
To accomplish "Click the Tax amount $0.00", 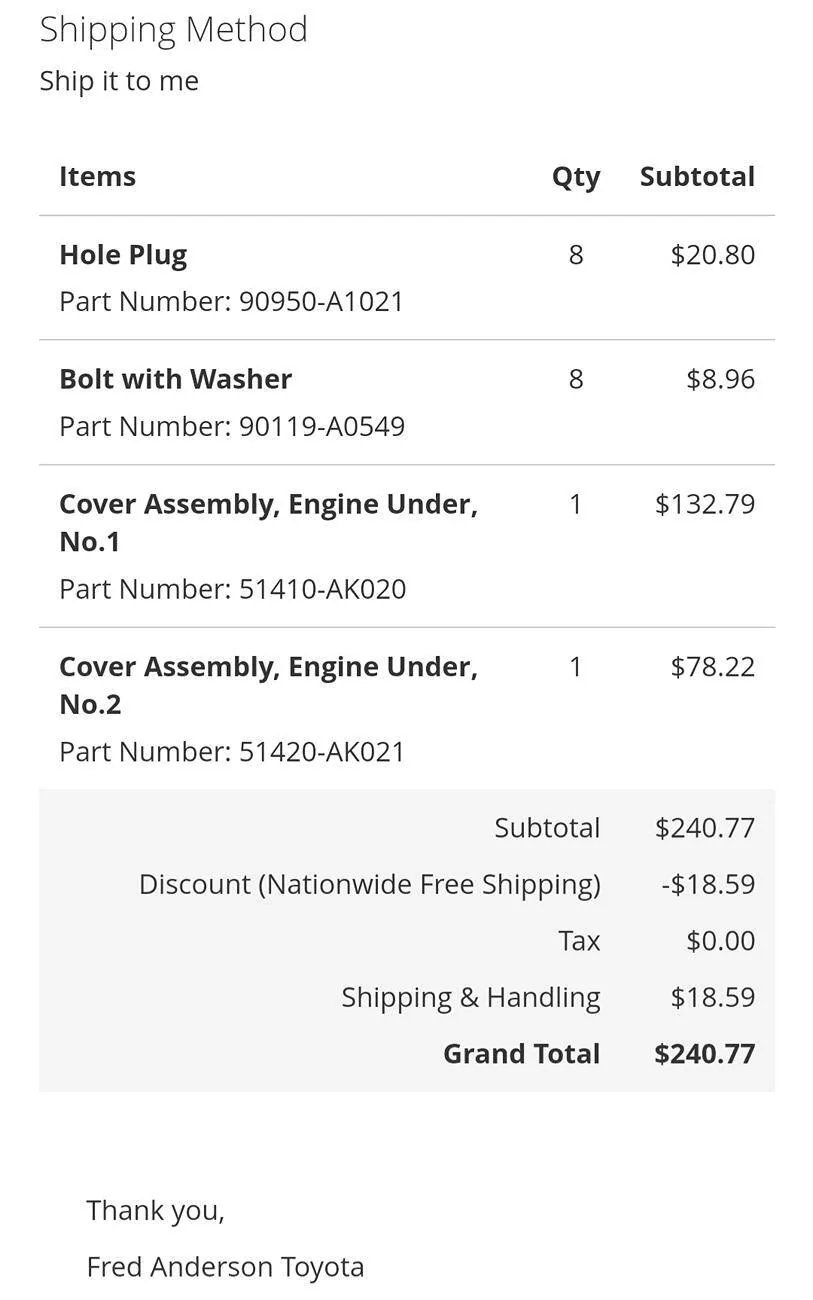I will (x=721, y=941).
